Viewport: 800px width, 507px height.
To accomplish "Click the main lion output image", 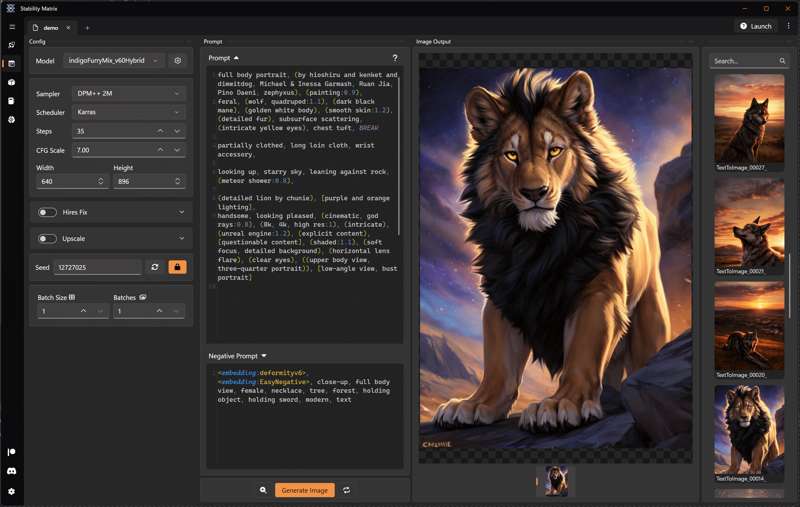I will tap(556, 259).
